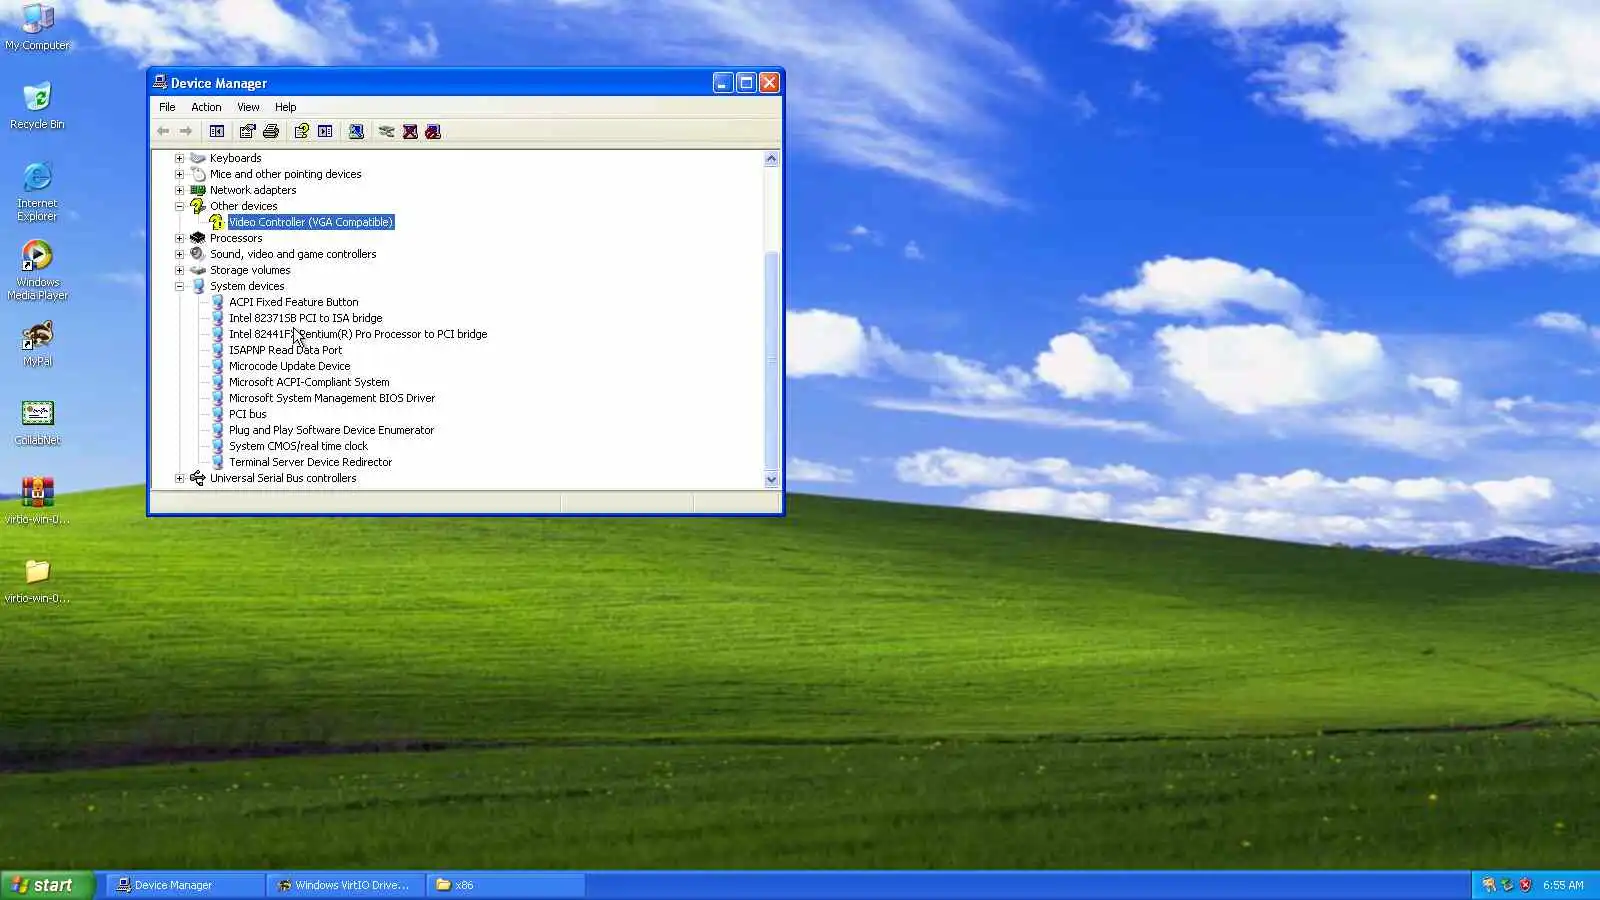Select the virtio-win archive icon on desktop
The image size is (1600, 900).
tap(37, 501)
